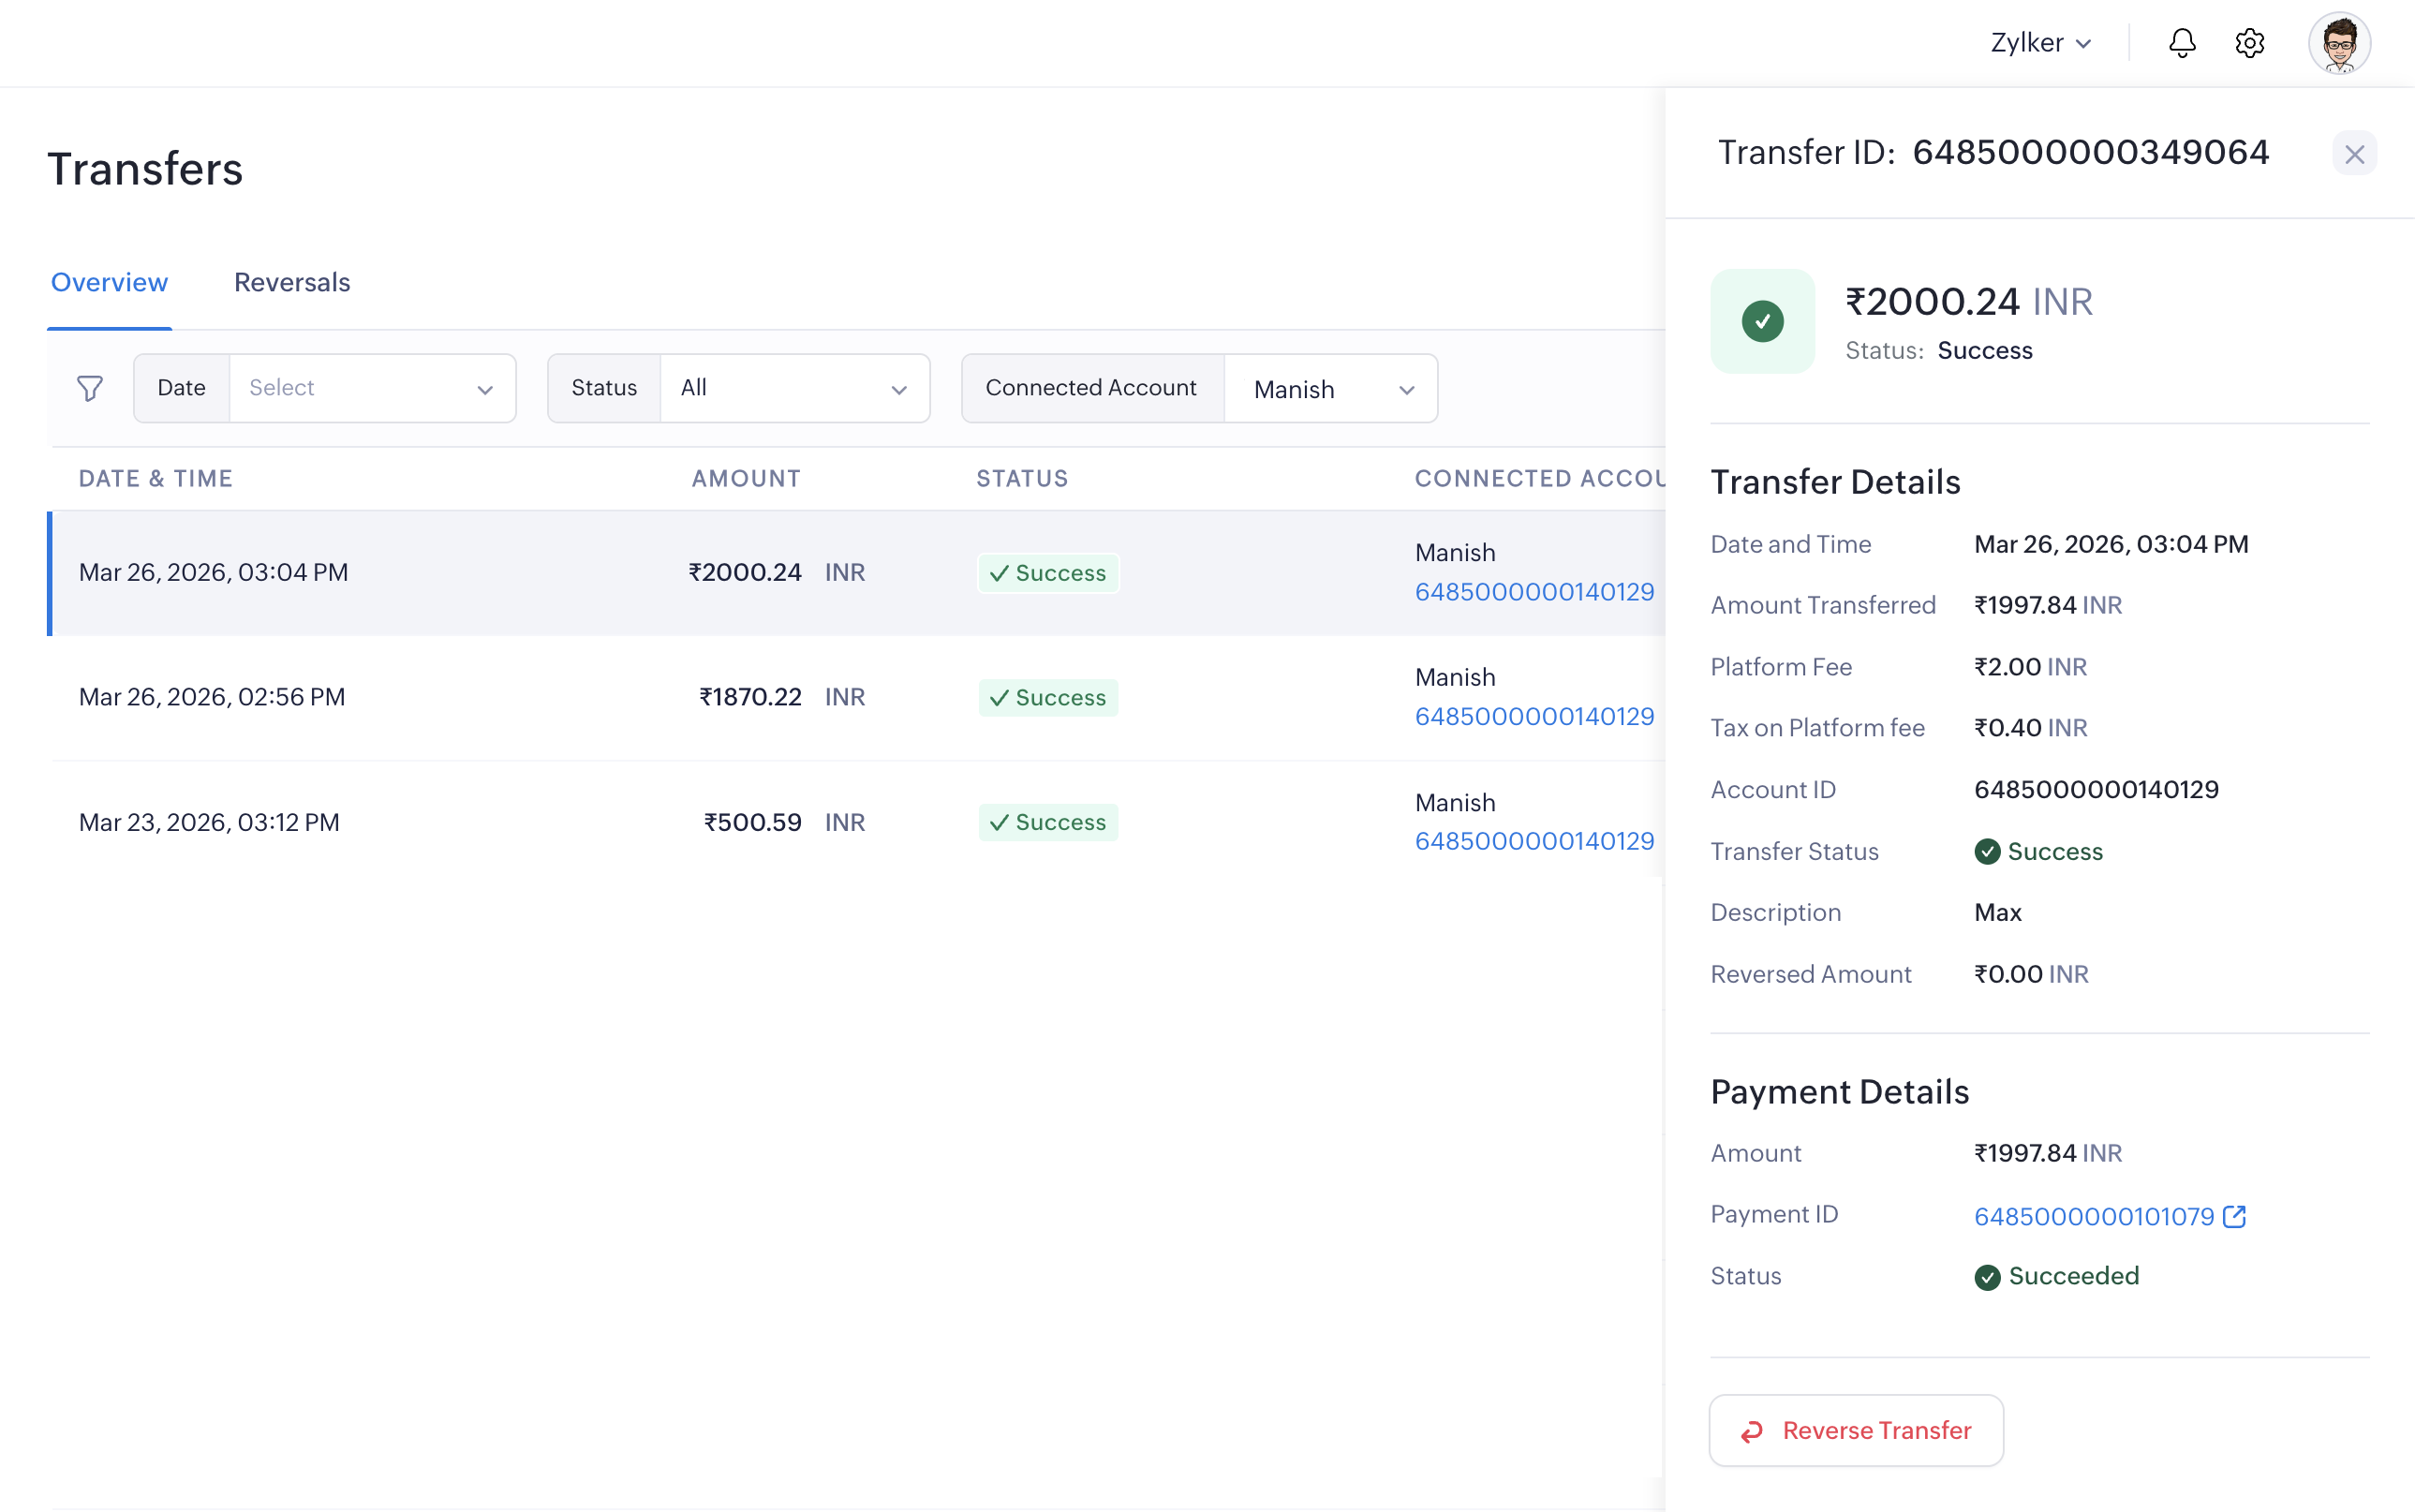Expand the Zylker organization dropdown
Viewport: 2415px width, 1512px height.
point(2040,43)
